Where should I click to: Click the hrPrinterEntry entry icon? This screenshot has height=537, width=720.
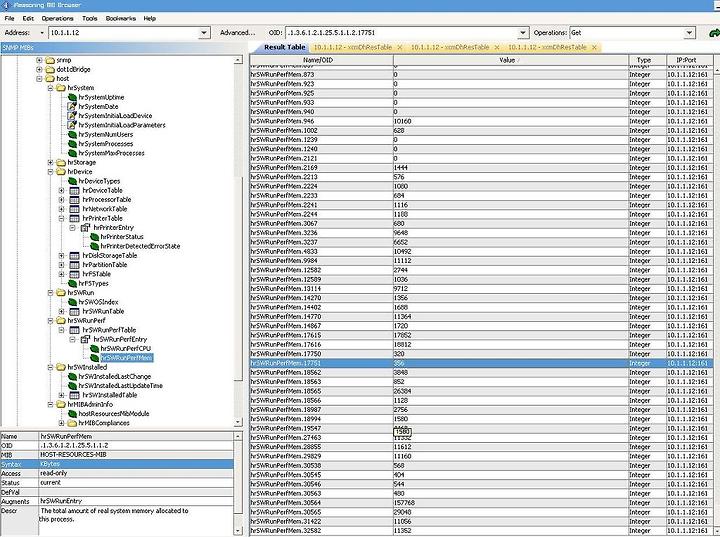pyautogui.click(x=85, y=227)
